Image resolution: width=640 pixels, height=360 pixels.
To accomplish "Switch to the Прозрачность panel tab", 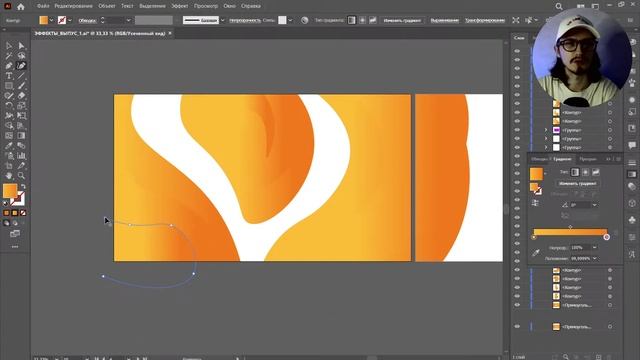I will point(588,159).
